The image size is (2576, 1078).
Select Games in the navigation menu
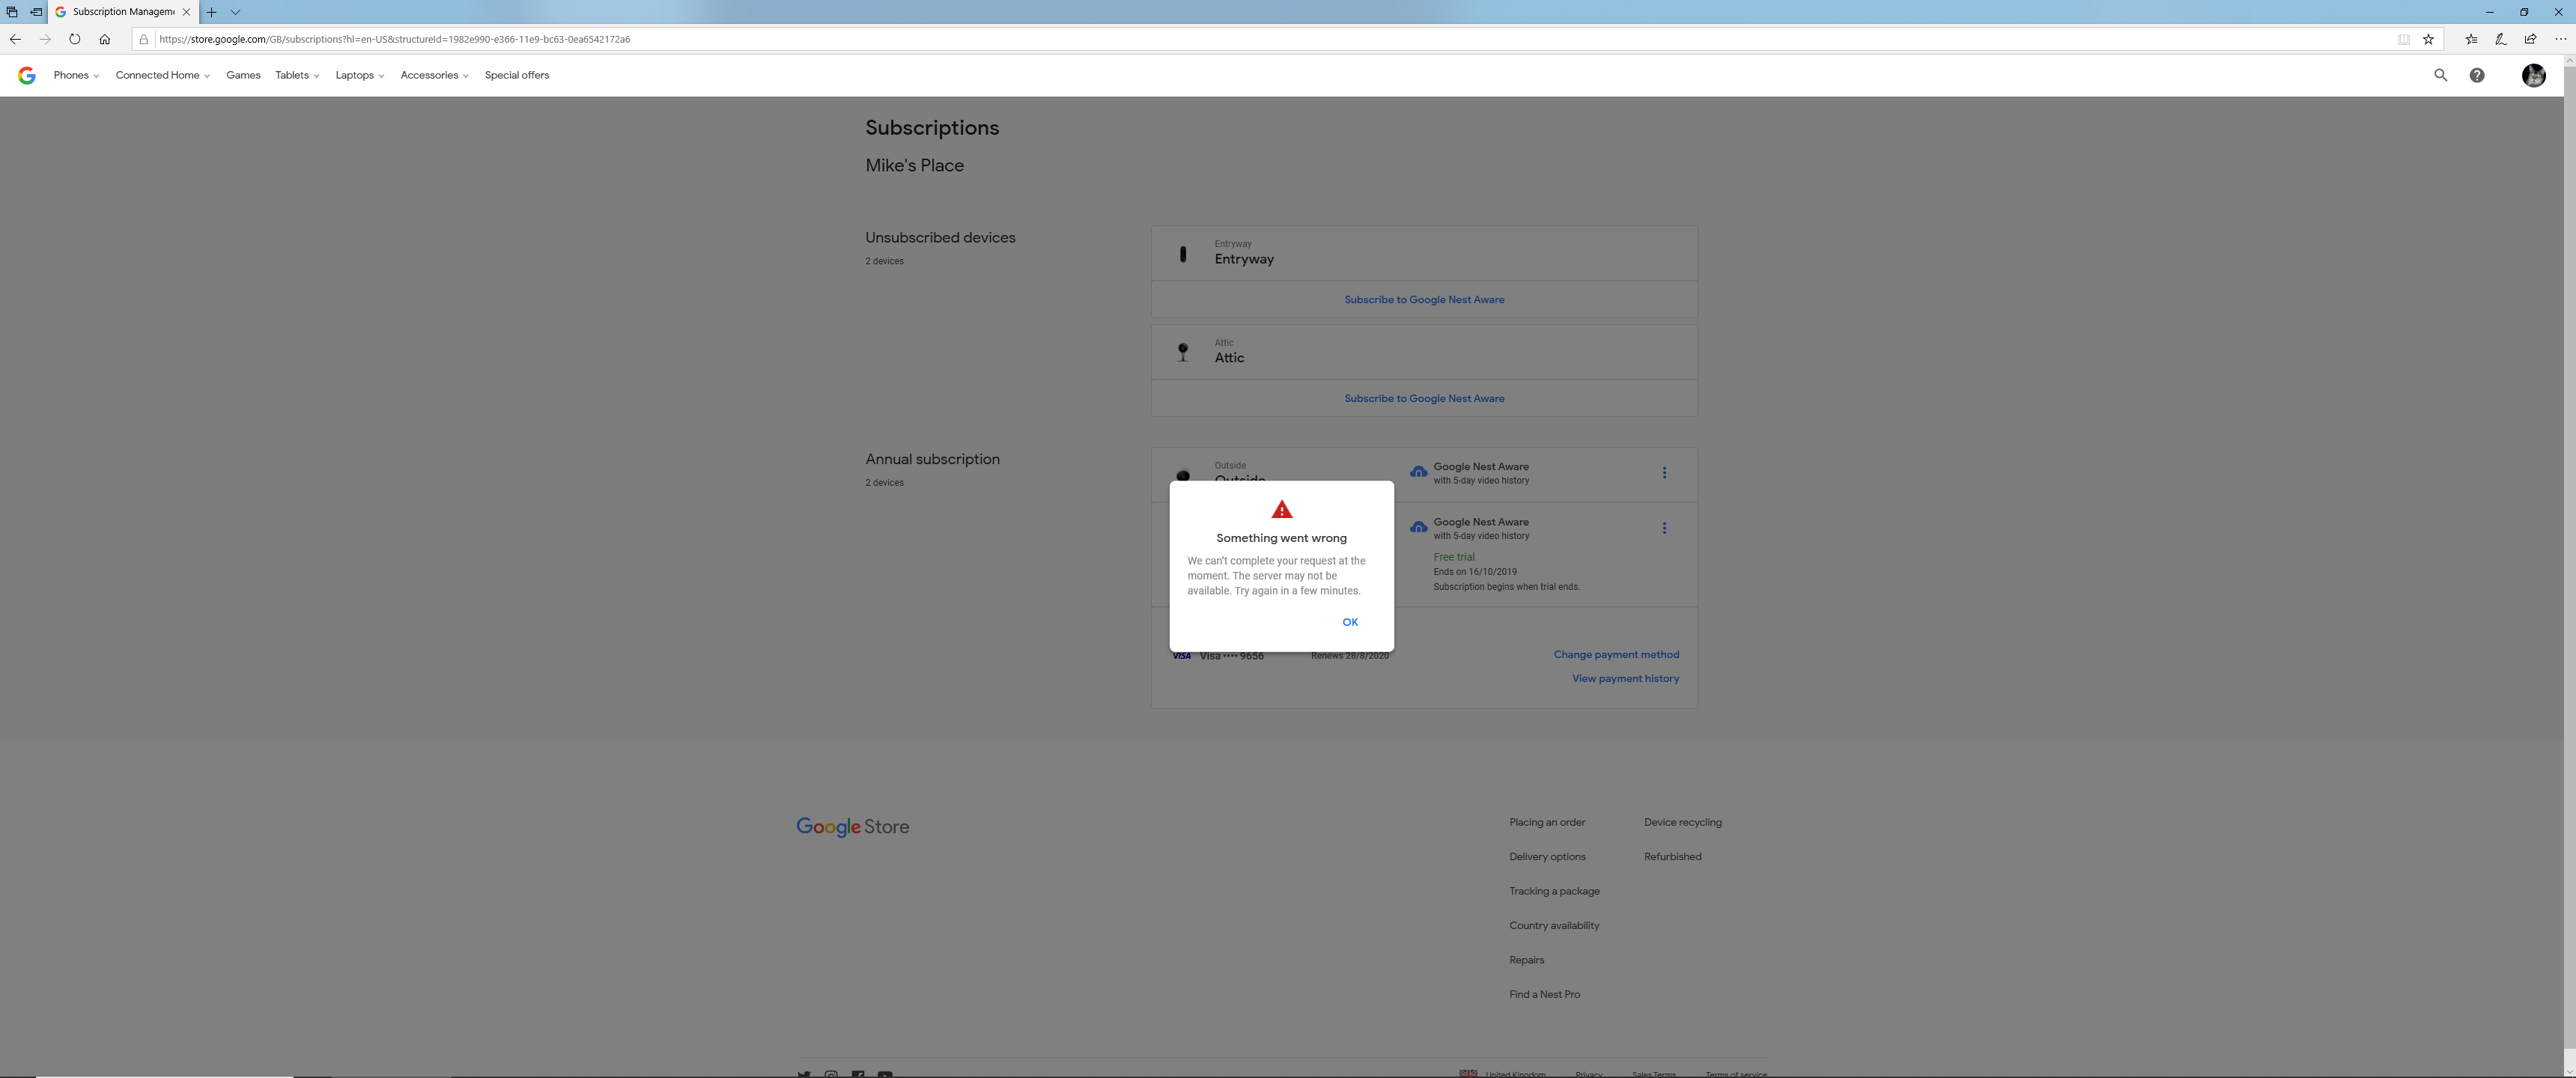[243, 75]
